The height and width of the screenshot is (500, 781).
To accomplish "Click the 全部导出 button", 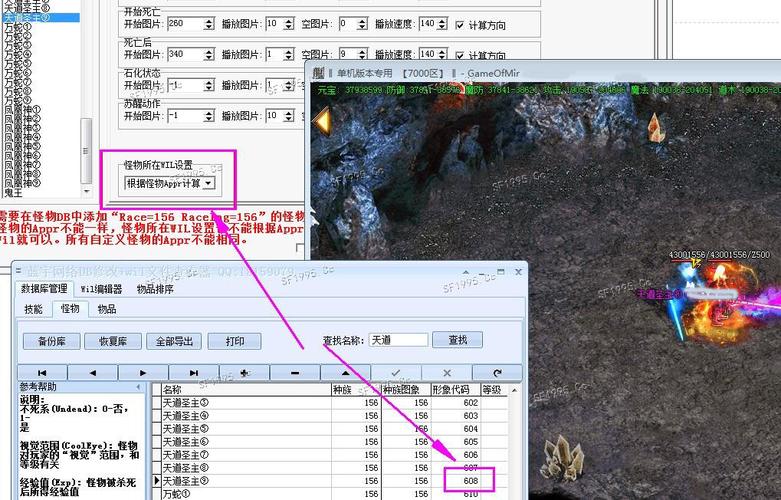I will [174, 341].
